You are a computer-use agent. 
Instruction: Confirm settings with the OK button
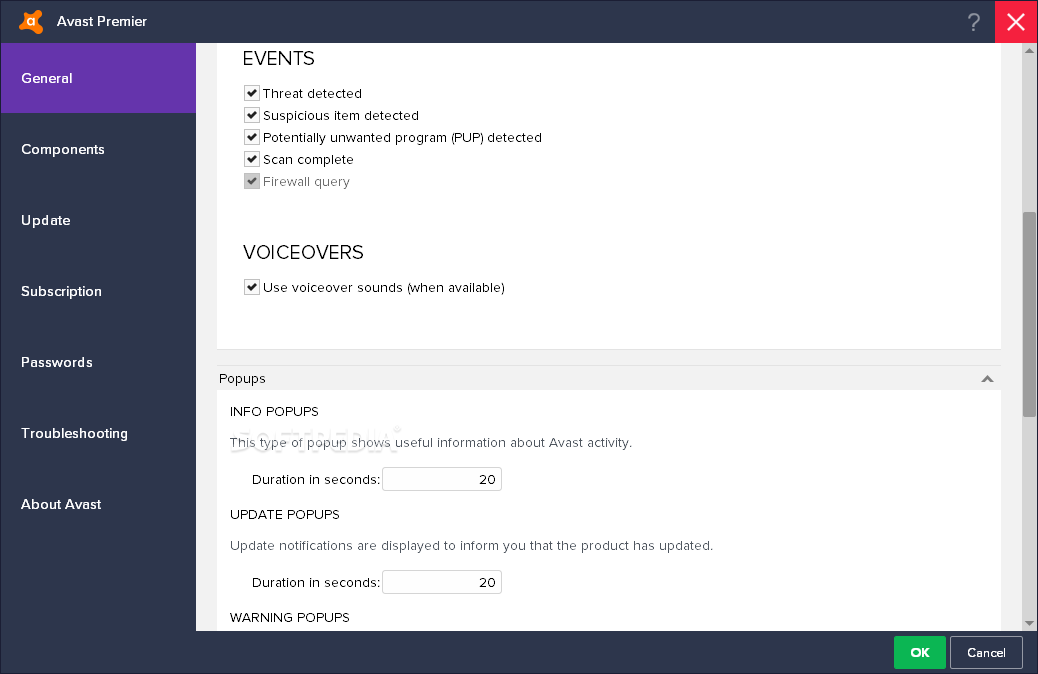point(920,652)
